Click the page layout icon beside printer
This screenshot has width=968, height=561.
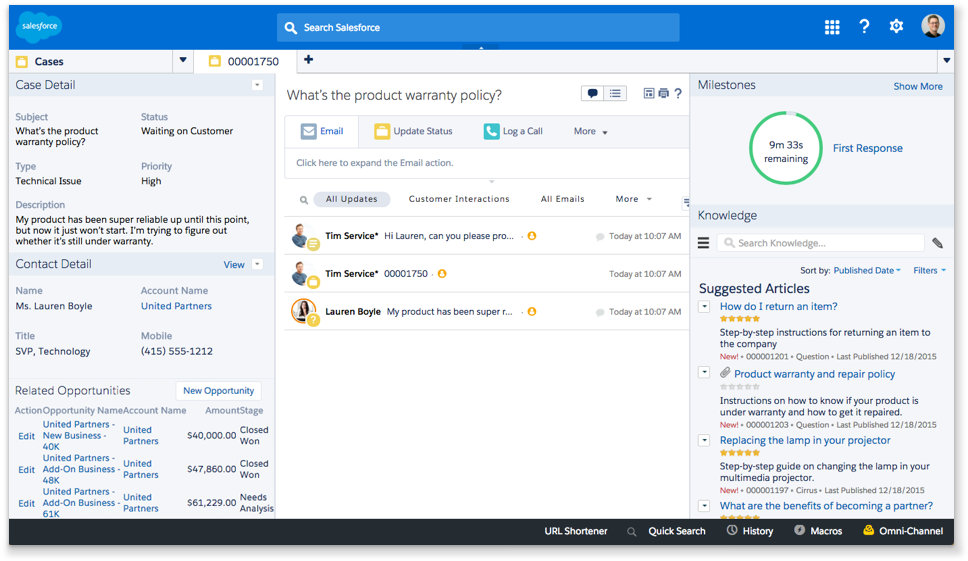[x=649, y=93]
